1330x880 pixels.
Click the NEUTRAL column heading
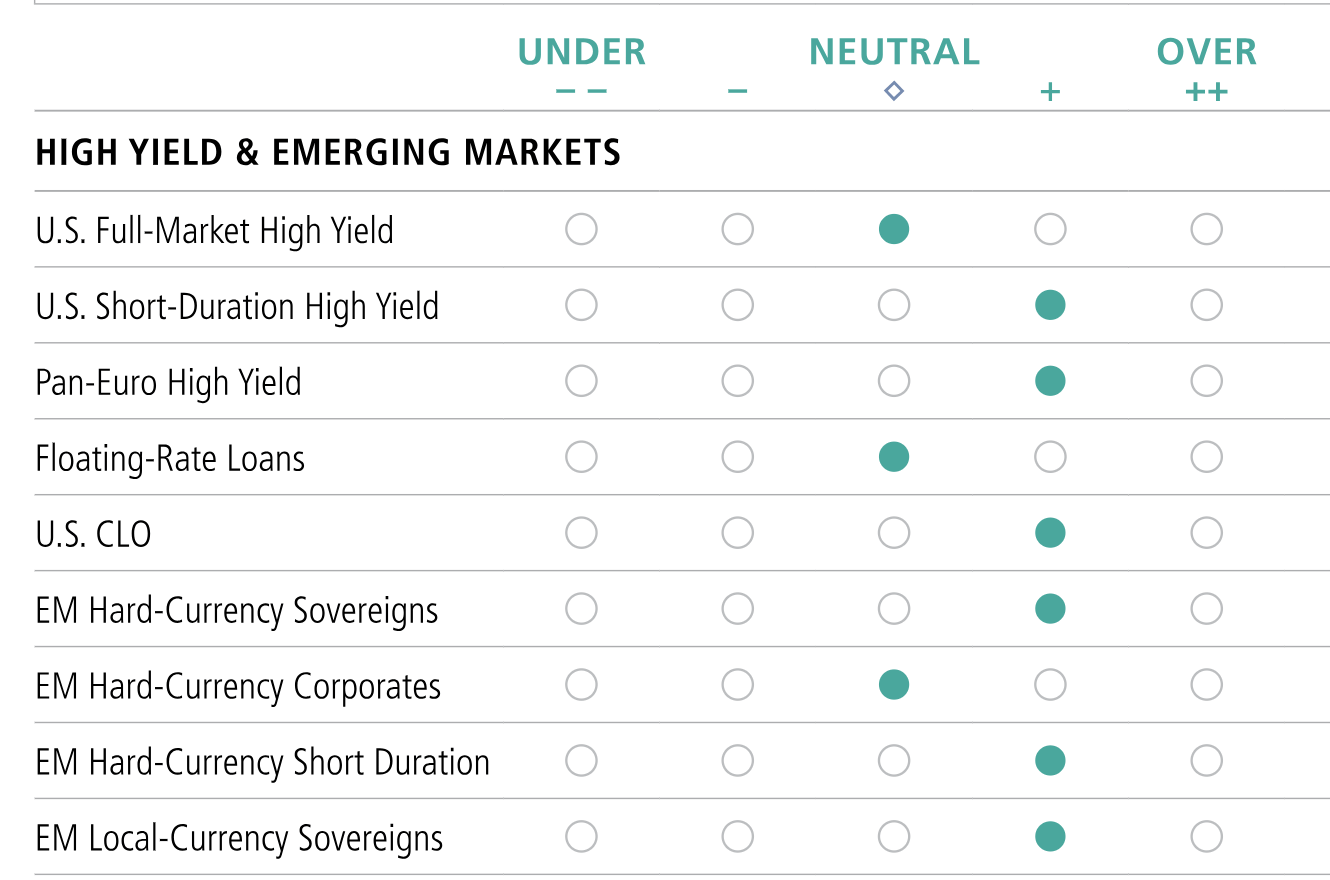(x=894, y=52)
